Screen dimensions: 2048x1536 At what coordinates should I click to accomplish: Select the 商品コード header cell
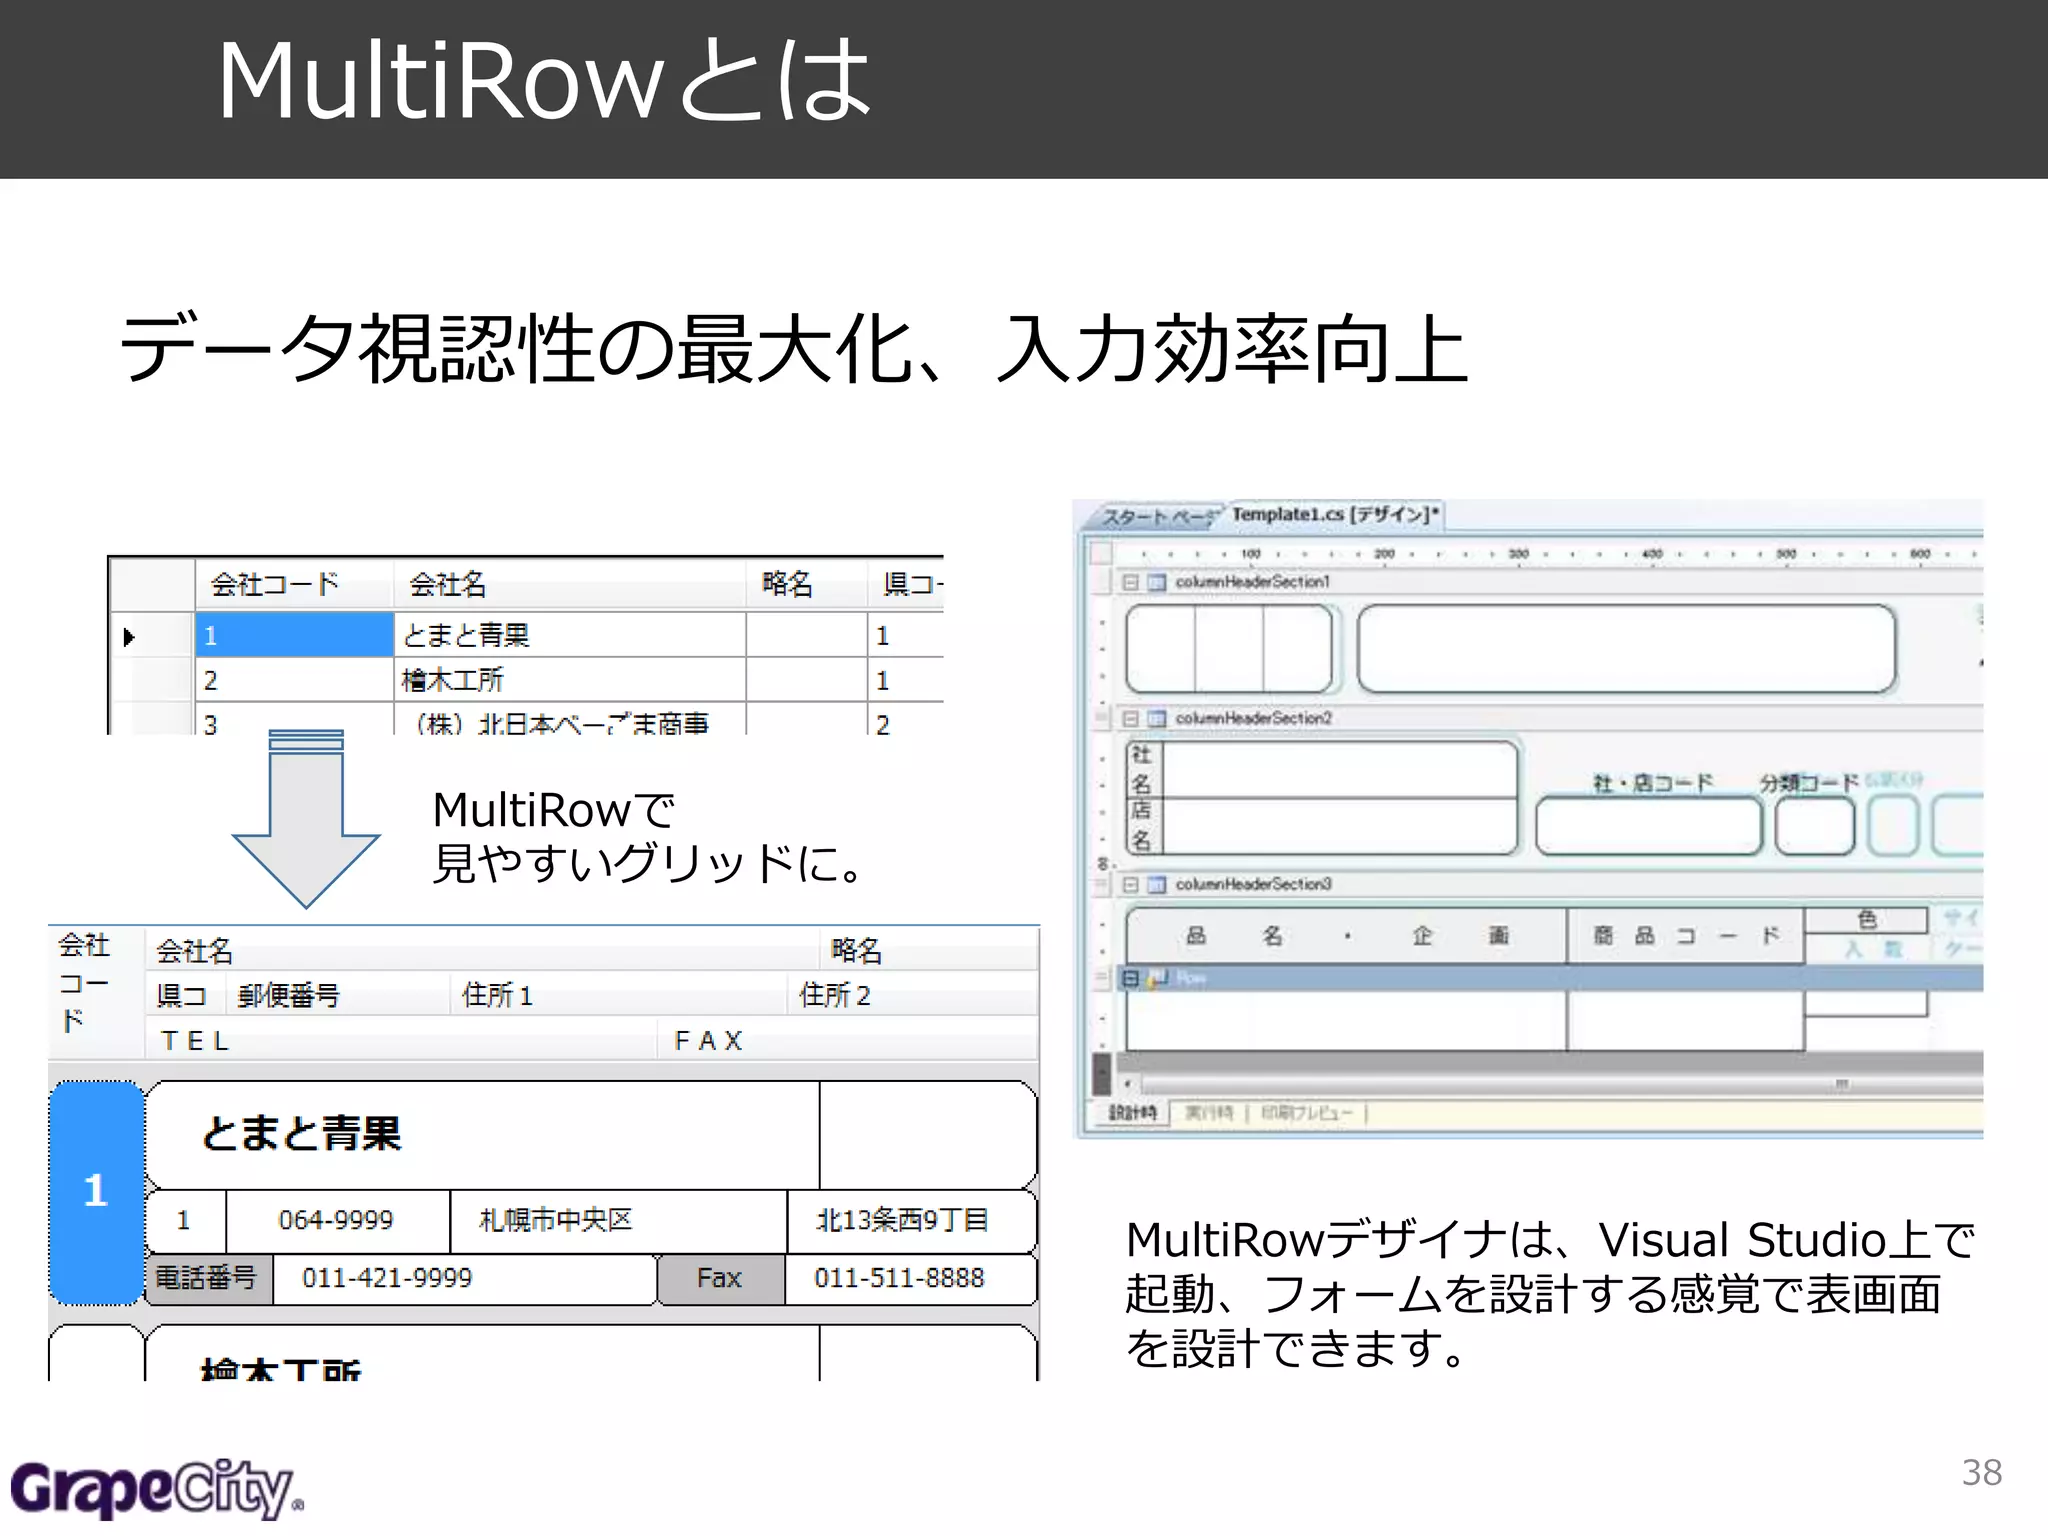(x=1686, y=936)
